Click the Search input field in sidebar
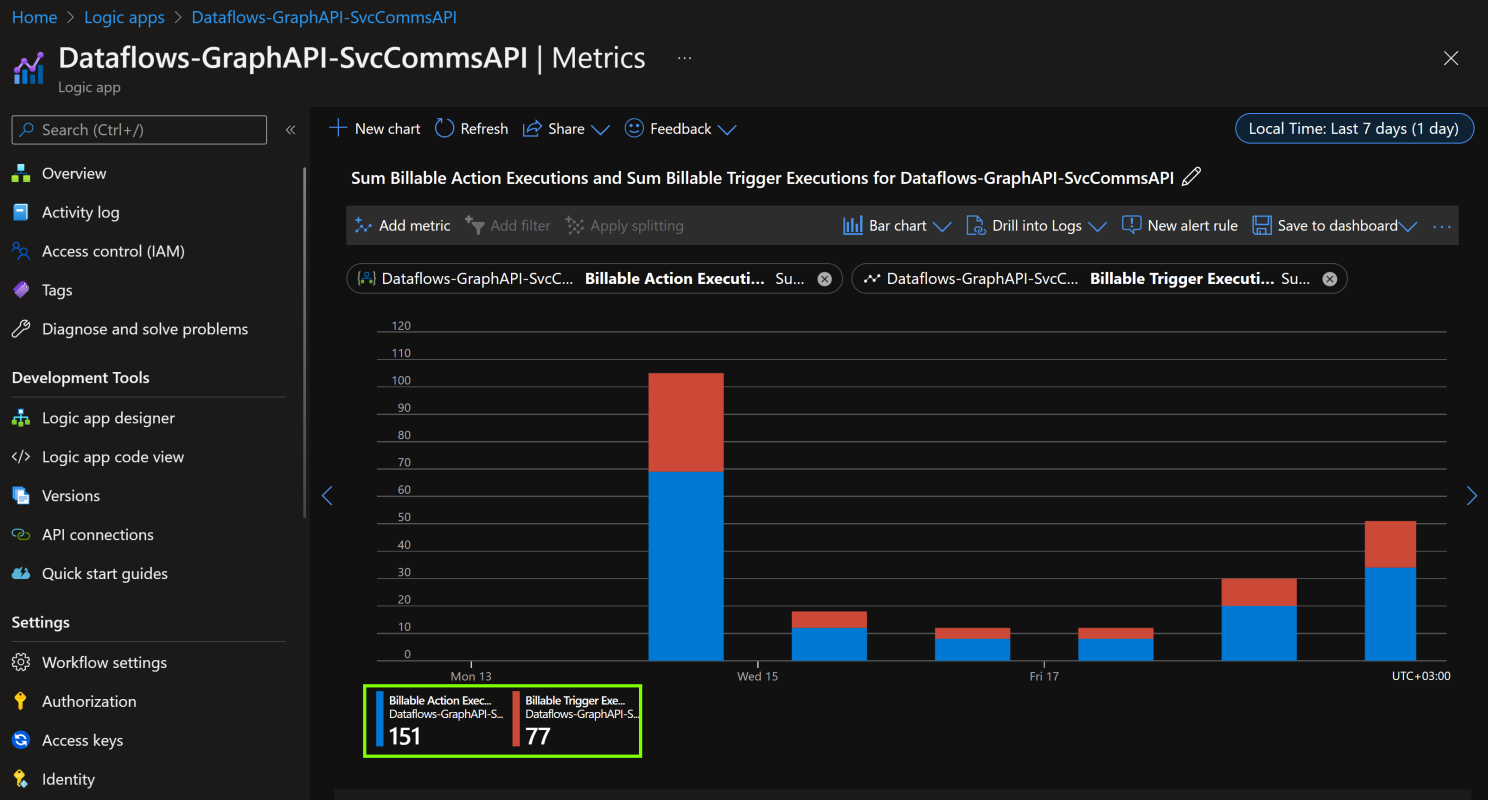1488x800 pixels. coord(140,130)
